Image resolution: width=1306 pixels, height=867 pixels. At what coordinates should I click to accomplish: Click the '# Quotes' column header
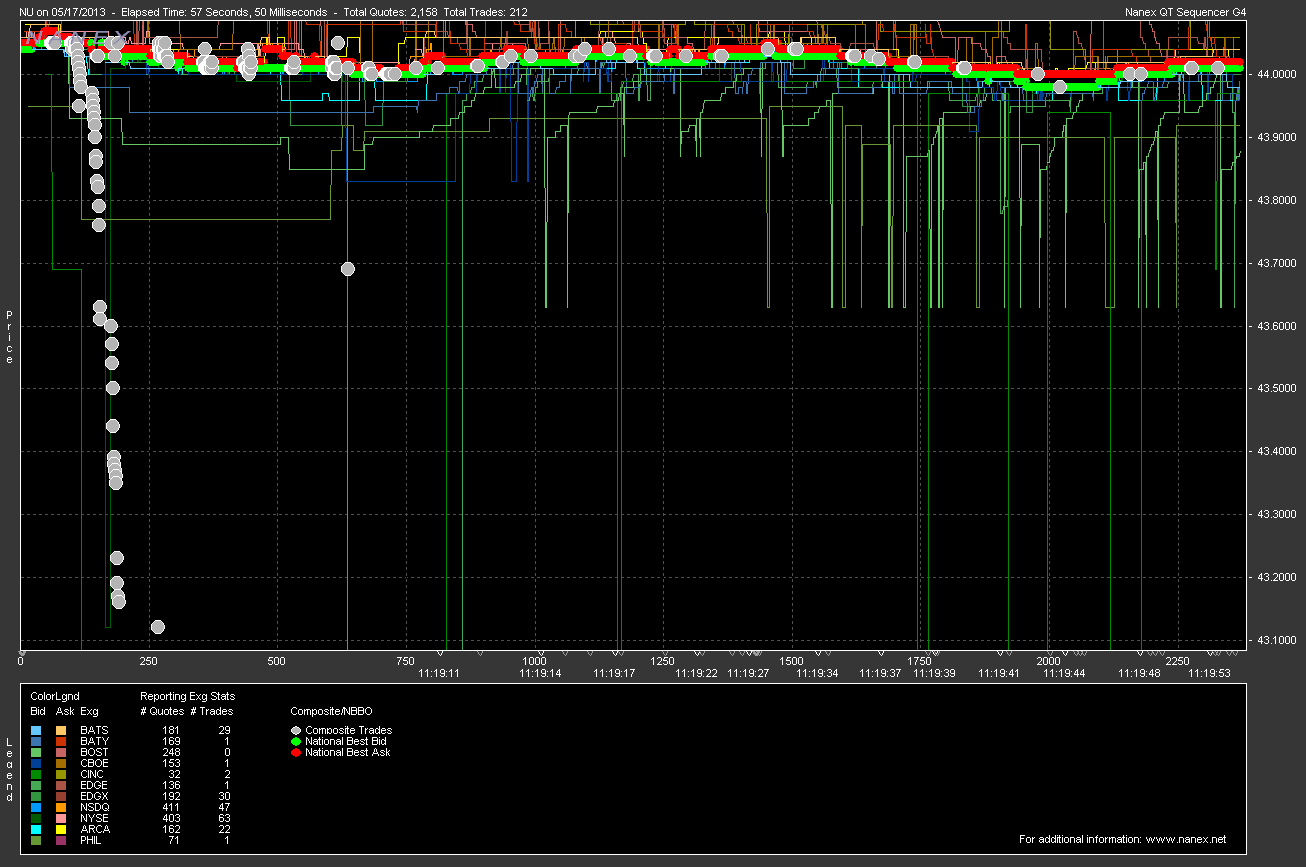pos(161,711)
